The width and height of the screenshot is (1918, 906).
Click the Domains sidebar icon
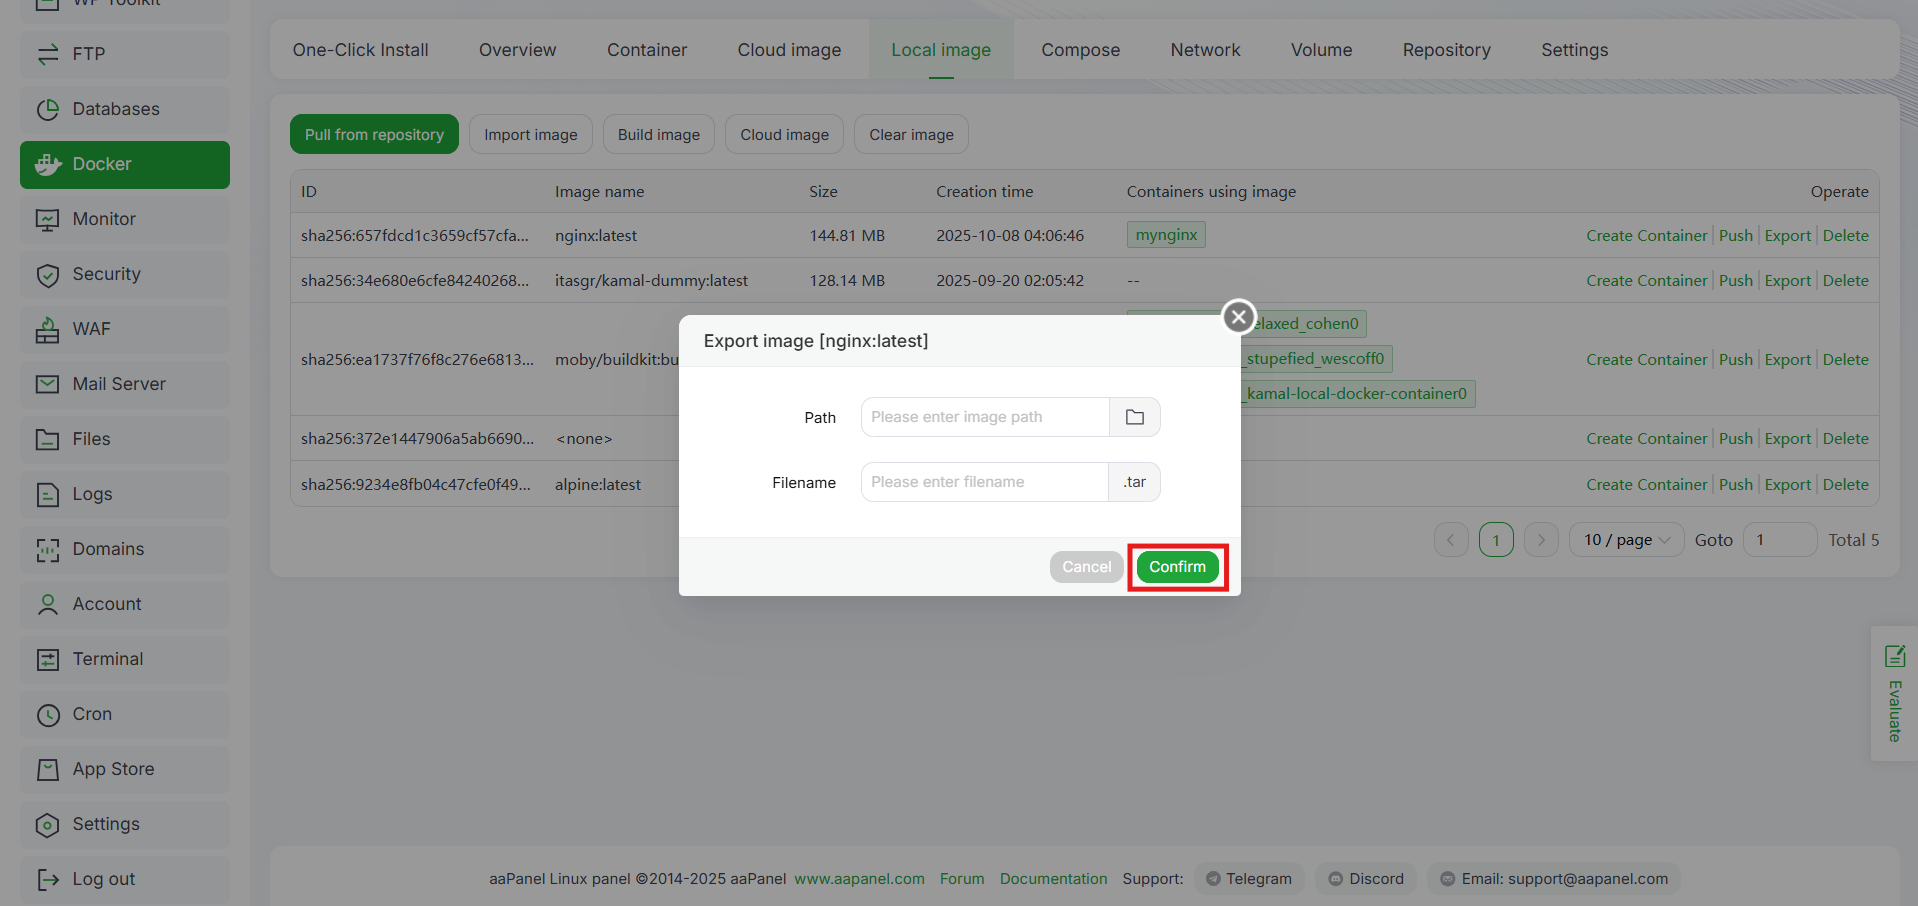click(x=48, y=549)
